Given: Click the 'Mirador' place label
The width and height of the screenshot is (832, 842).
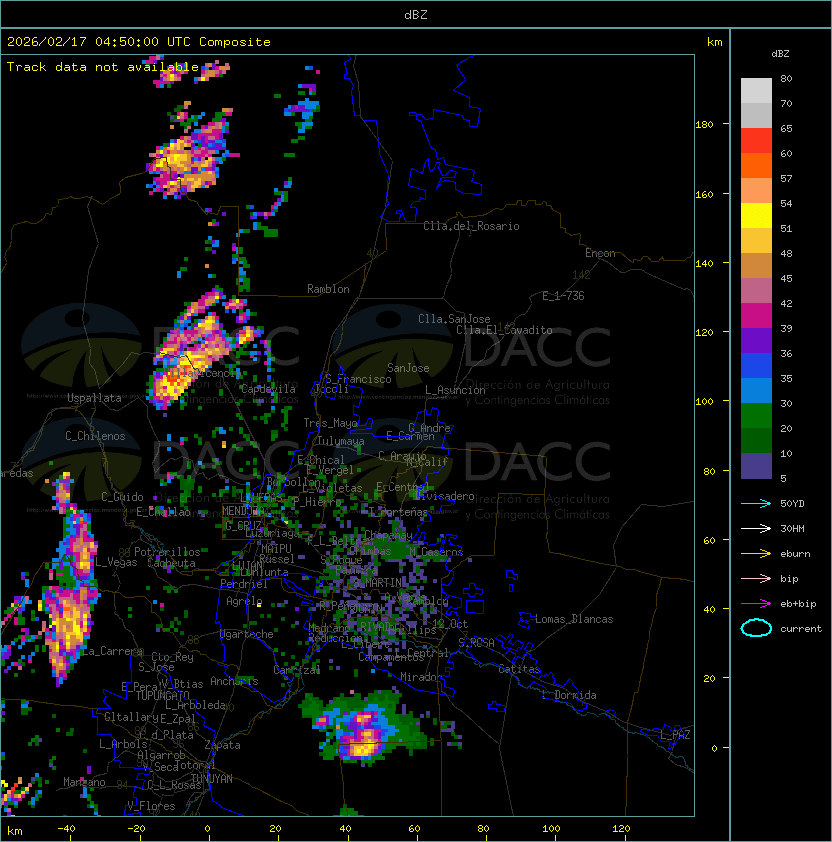Looking at the screenshot, I should point(422,678).
